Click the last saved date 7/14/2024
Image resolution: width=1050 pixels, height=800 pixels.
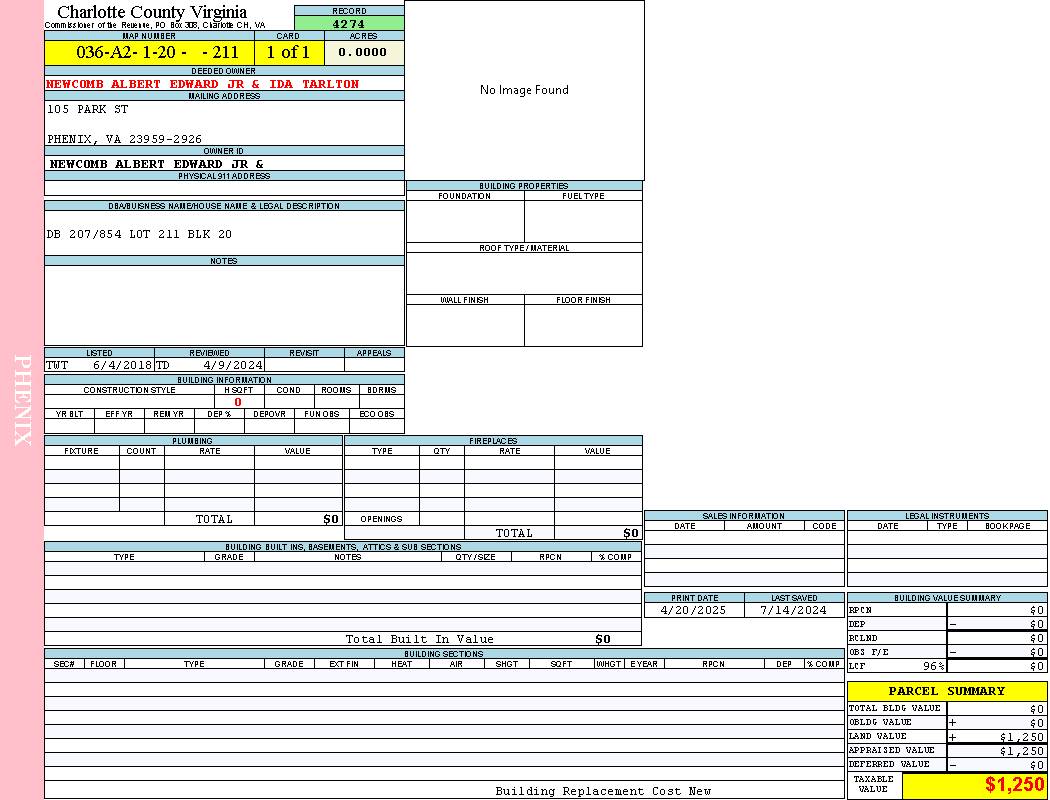click(793, 610)
